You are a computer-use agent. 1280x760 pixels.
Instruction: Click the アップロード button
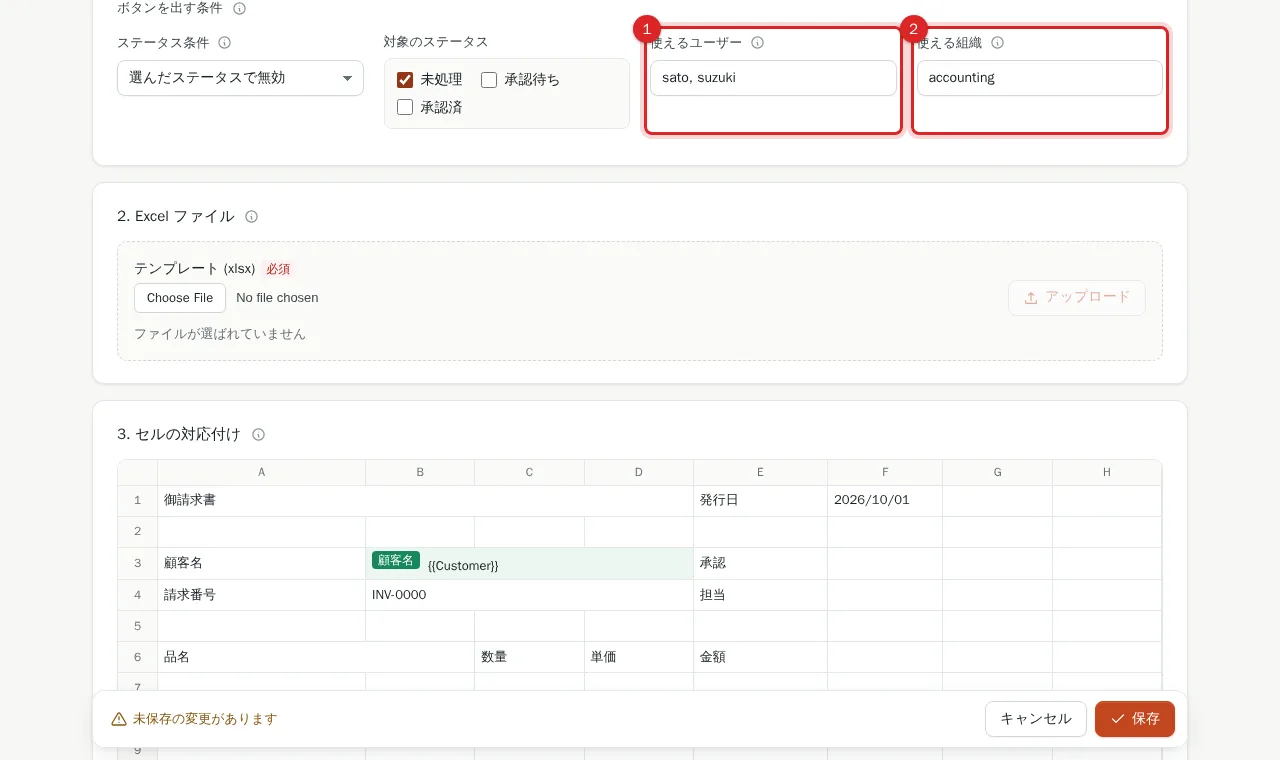point(1077,298)
